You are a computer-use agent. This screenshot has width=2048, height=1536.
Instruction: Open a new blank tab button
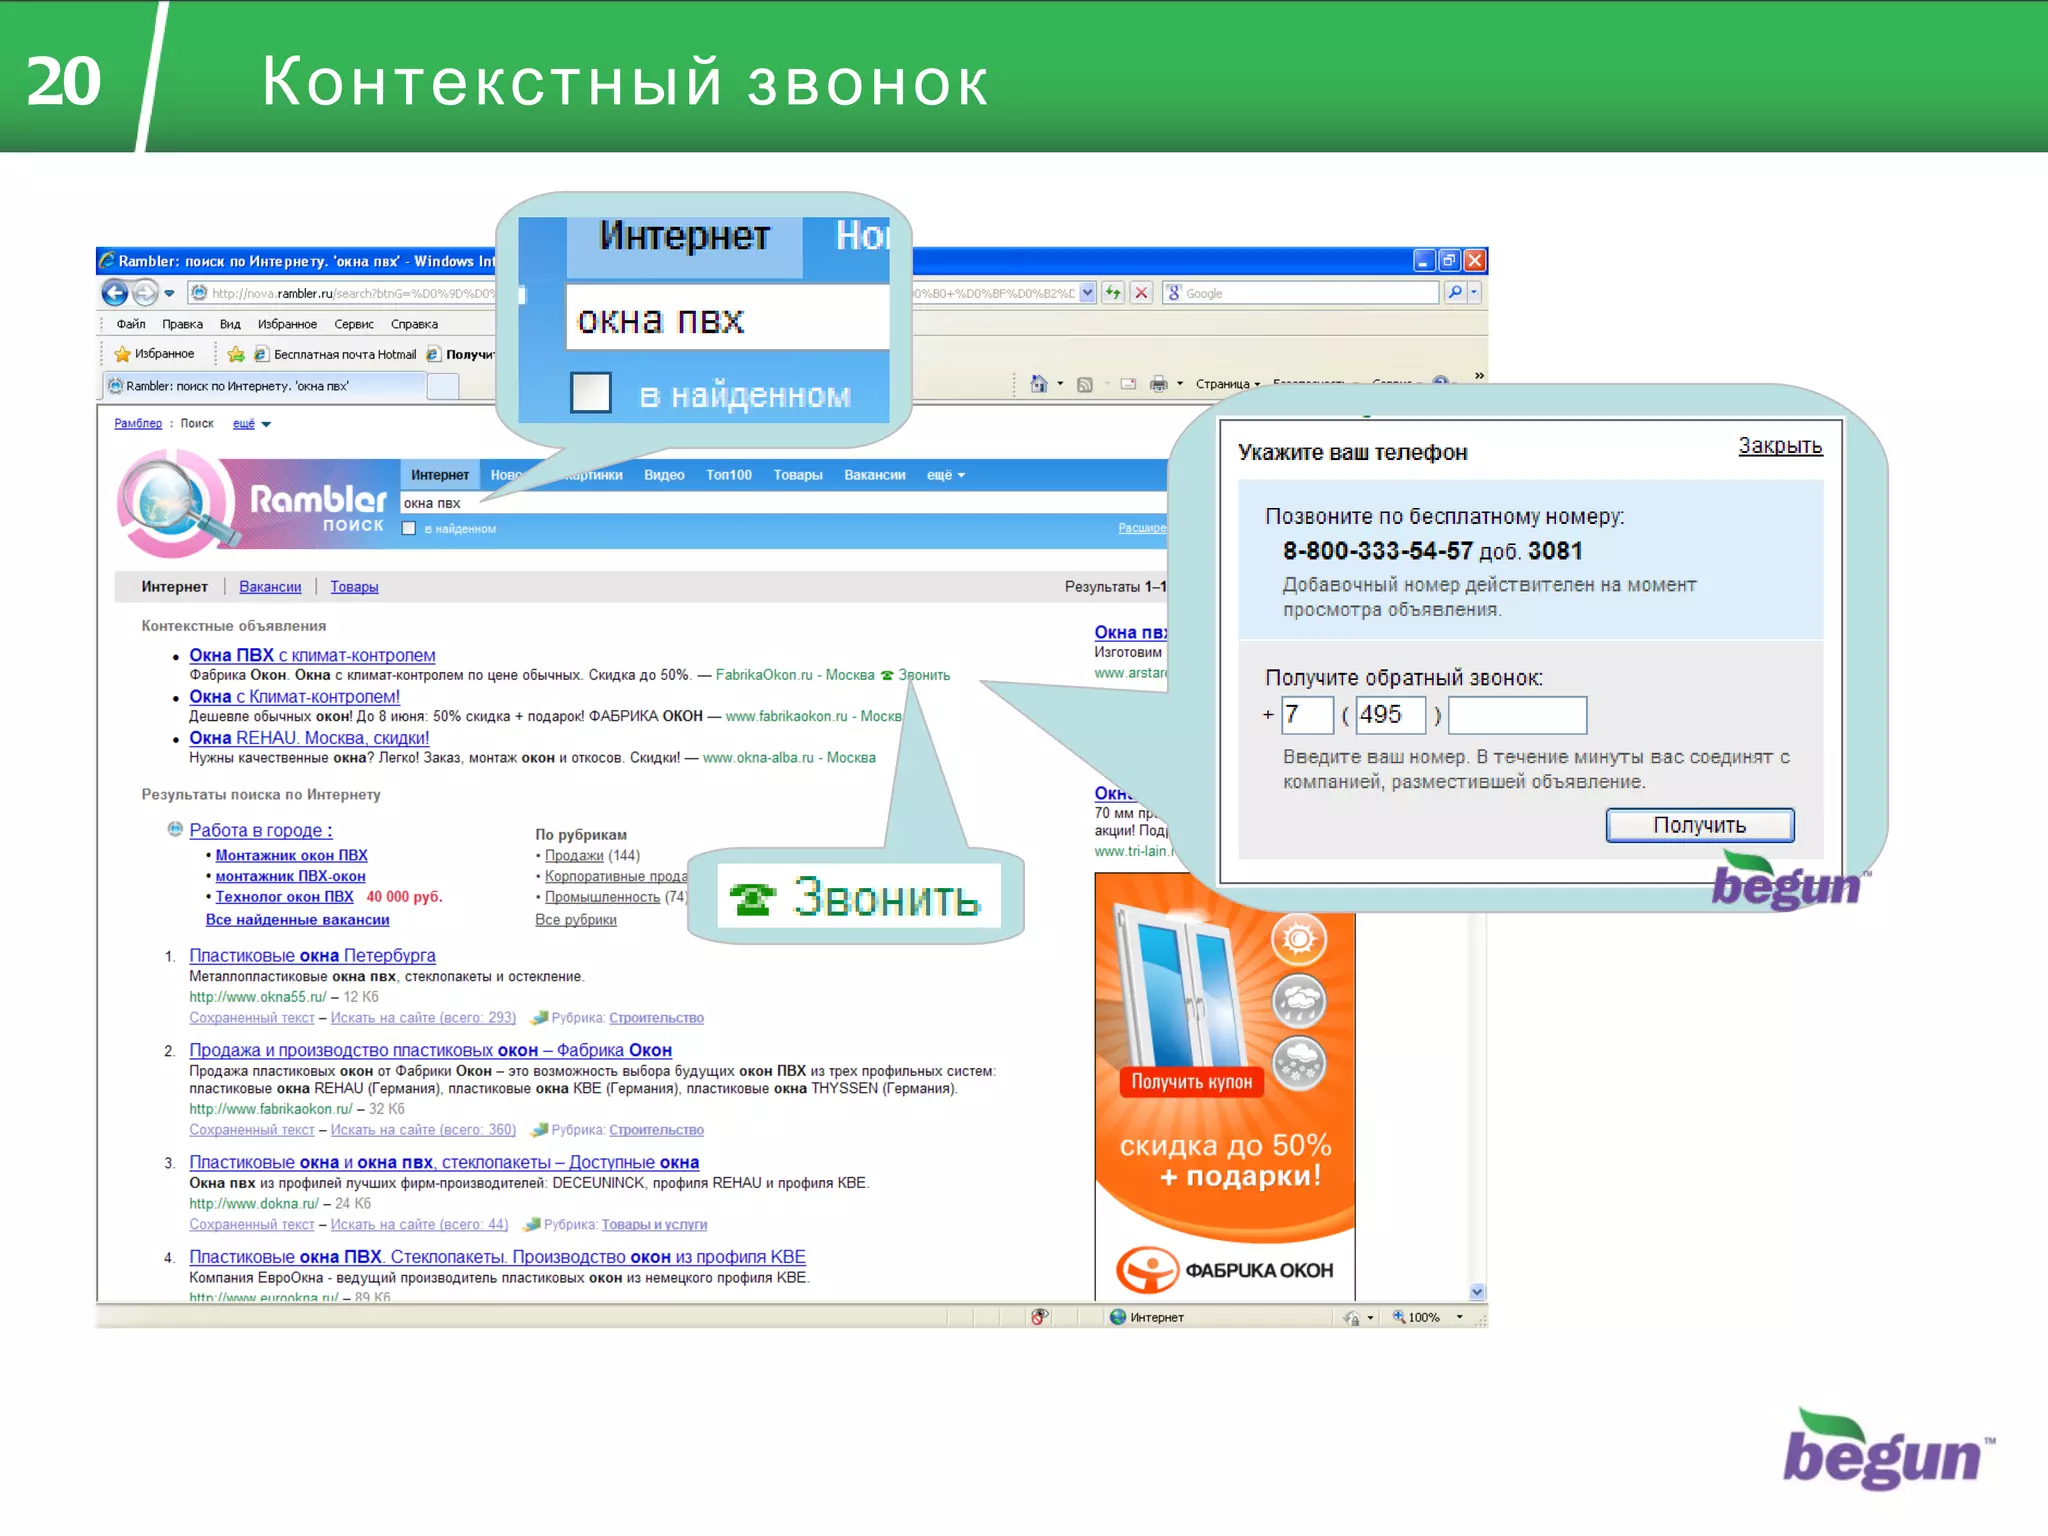coord(443,386)
